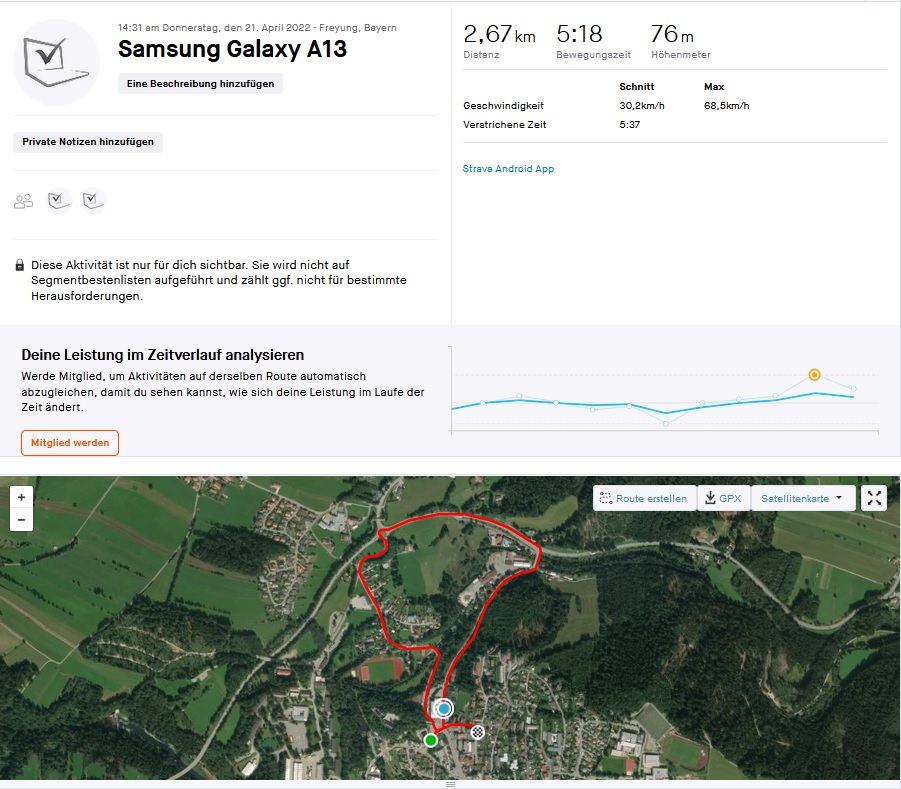
Task: Click Eine Beschreibung hinzufügen button
Action: coord(200,84)
